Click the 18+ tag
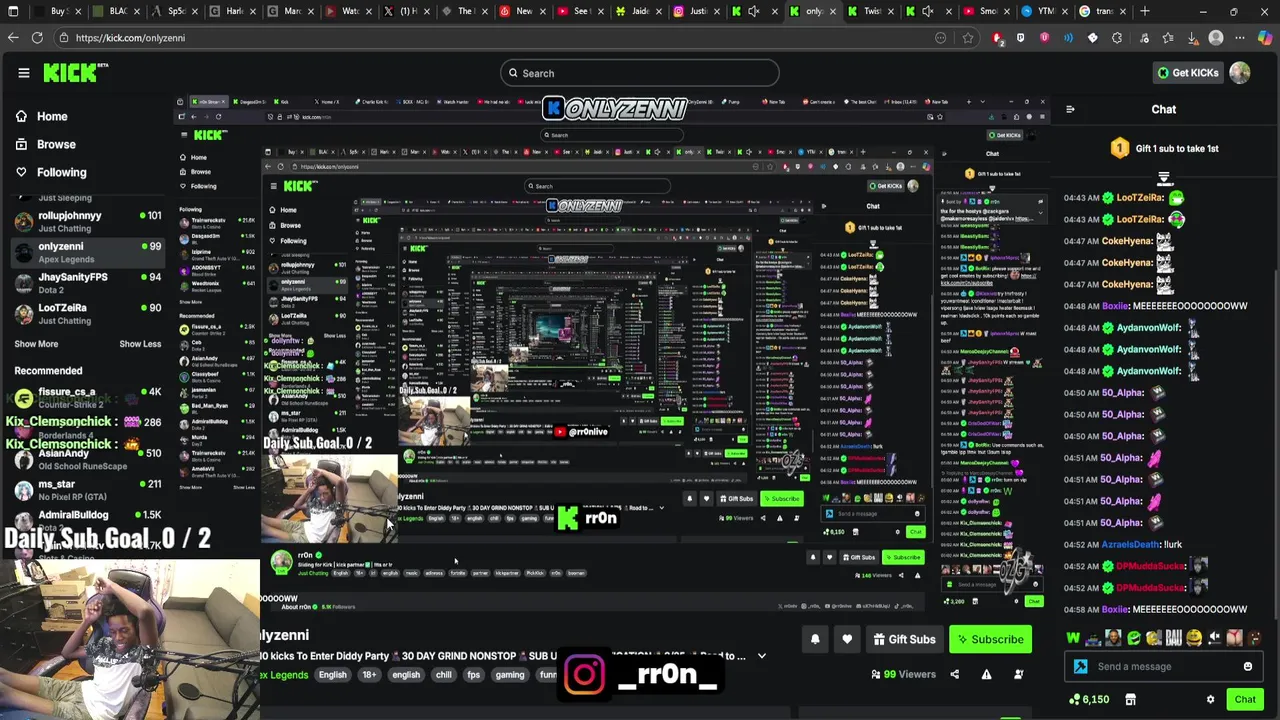 point(369,675)
